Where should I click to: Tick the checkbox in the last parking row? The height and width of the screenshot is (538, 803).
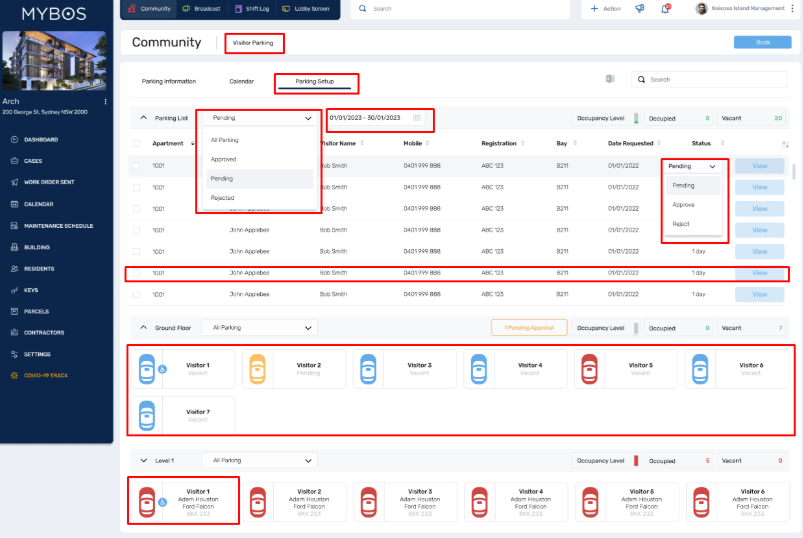pyautogui.click(x=136, y=294)
